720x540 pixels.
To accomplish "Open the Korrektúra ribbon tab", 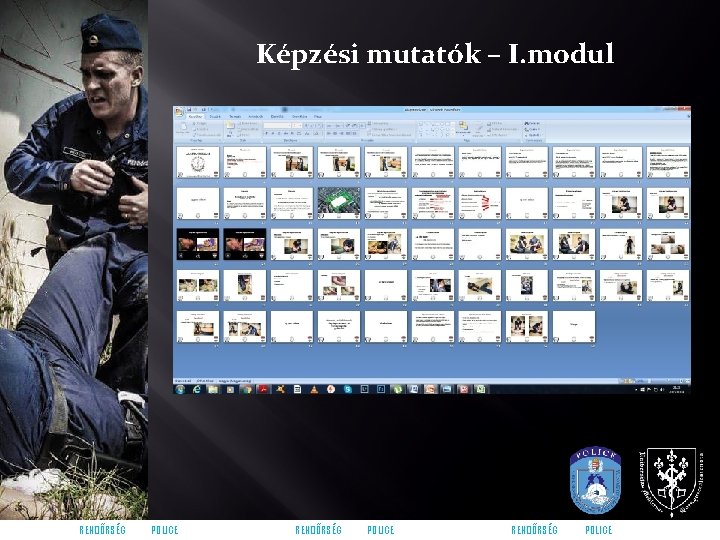I will (299, 117).
